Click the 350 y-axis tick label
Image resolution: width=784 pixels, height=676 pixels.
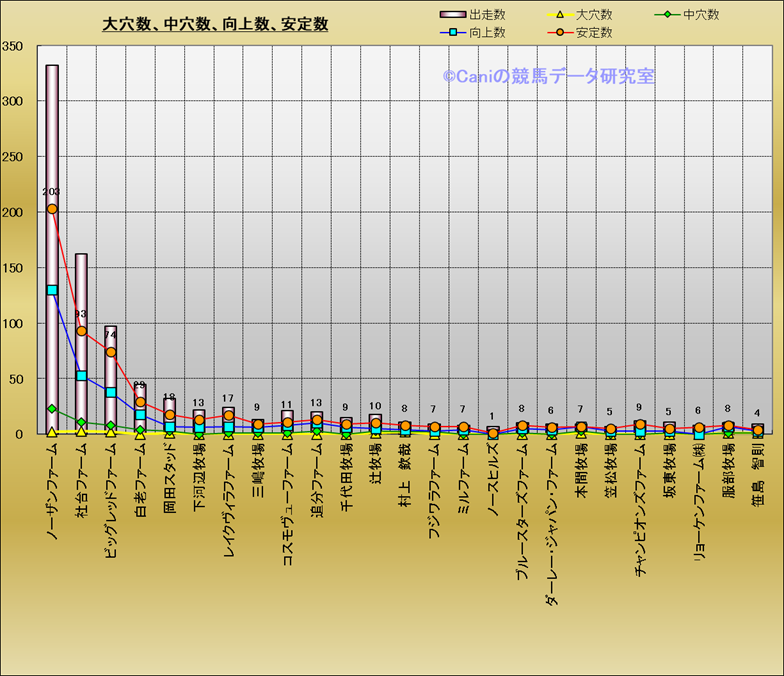click(14, 46)
